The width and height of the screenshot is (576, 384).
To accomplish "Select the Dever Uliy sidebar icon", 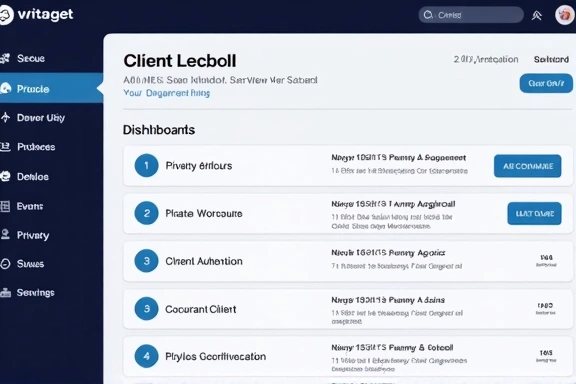I will tap(5, 117).
